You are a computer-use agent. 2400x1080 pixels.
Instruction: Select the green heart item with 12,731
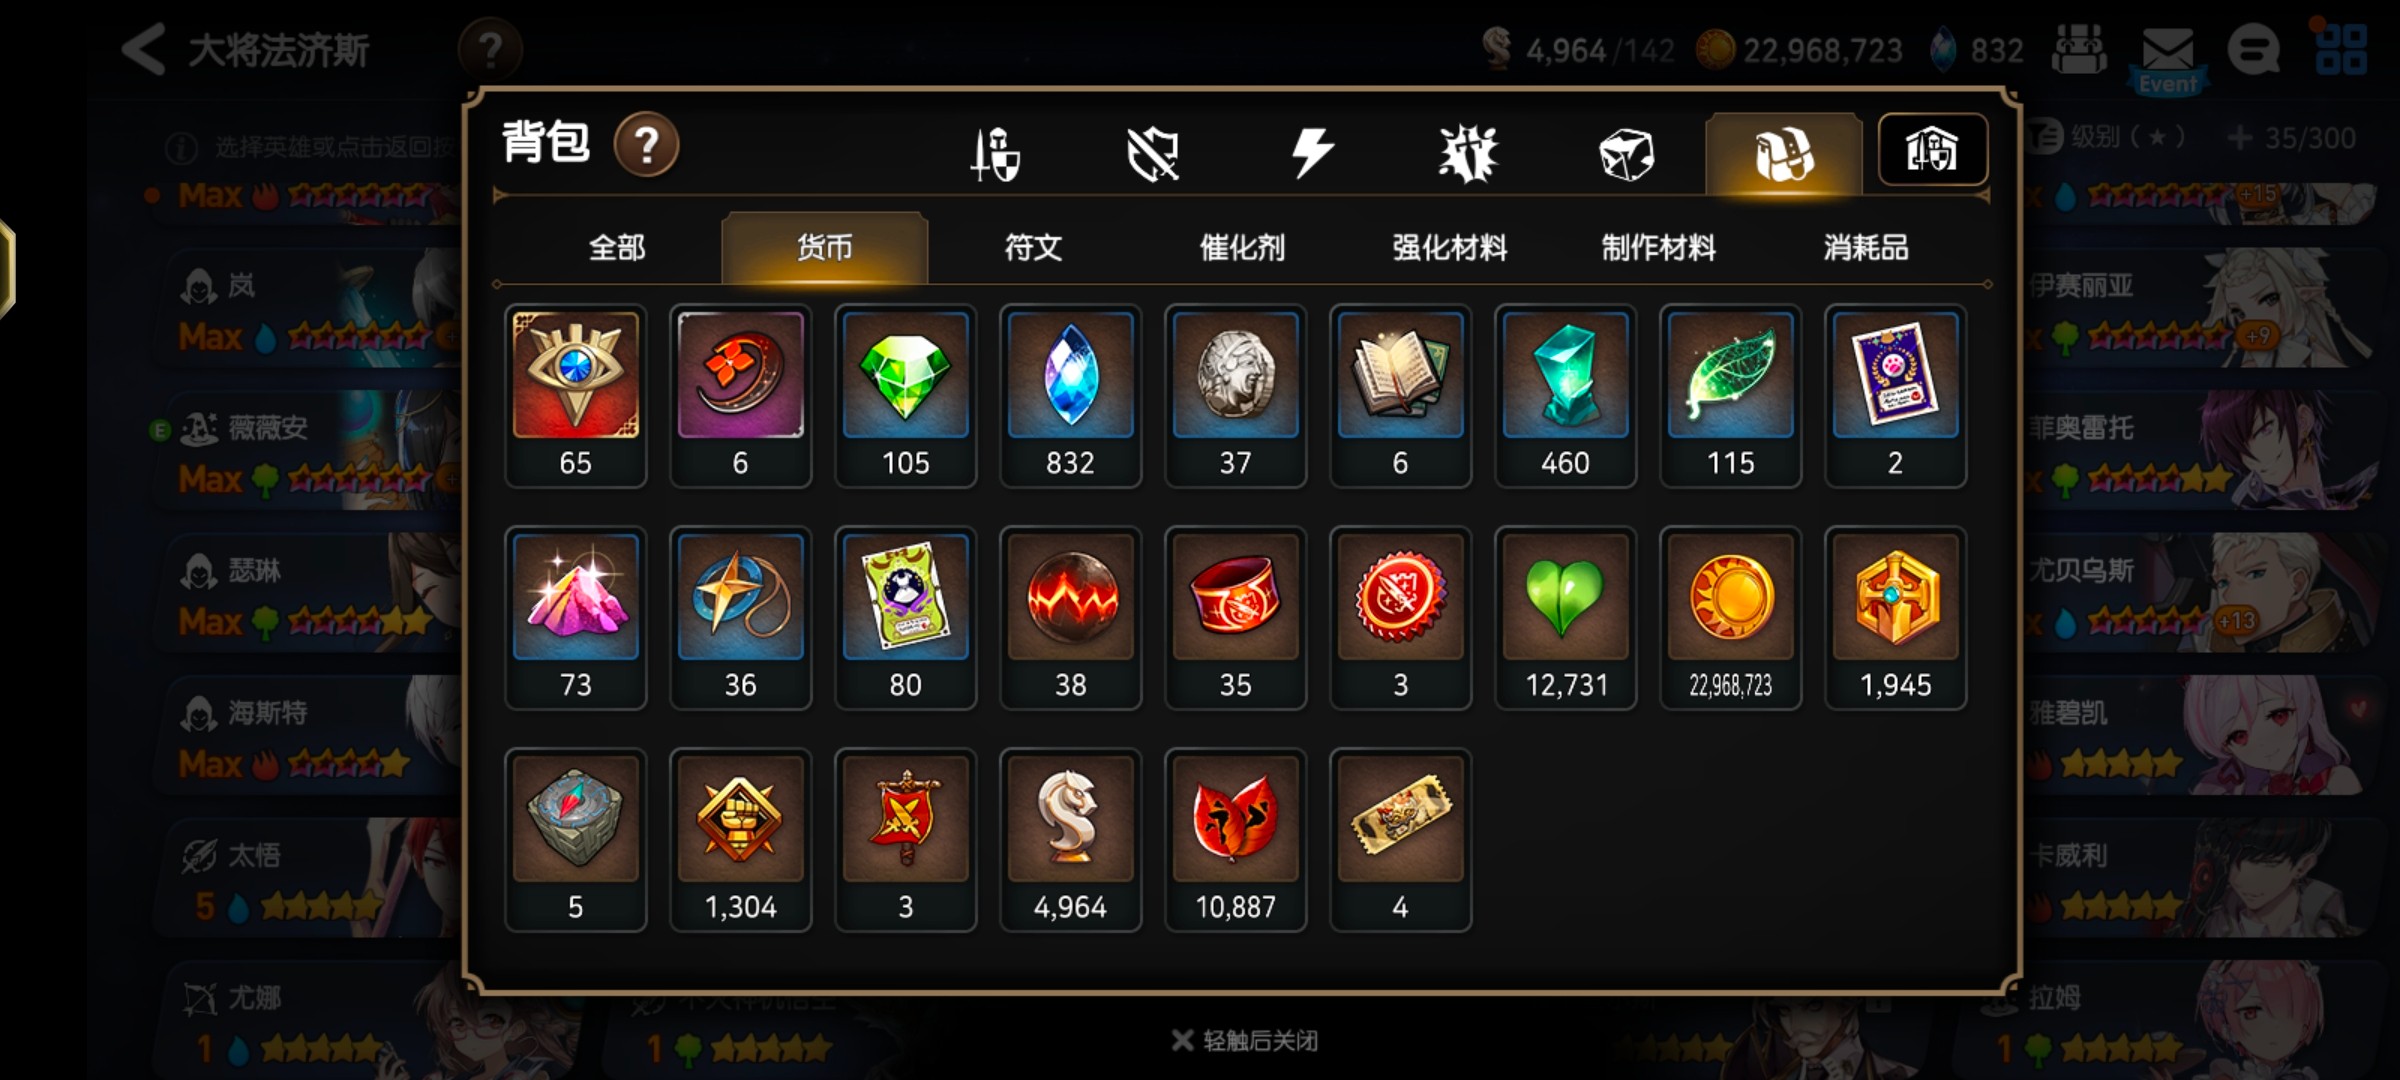pyautogui.click(x=1565, y=618)
